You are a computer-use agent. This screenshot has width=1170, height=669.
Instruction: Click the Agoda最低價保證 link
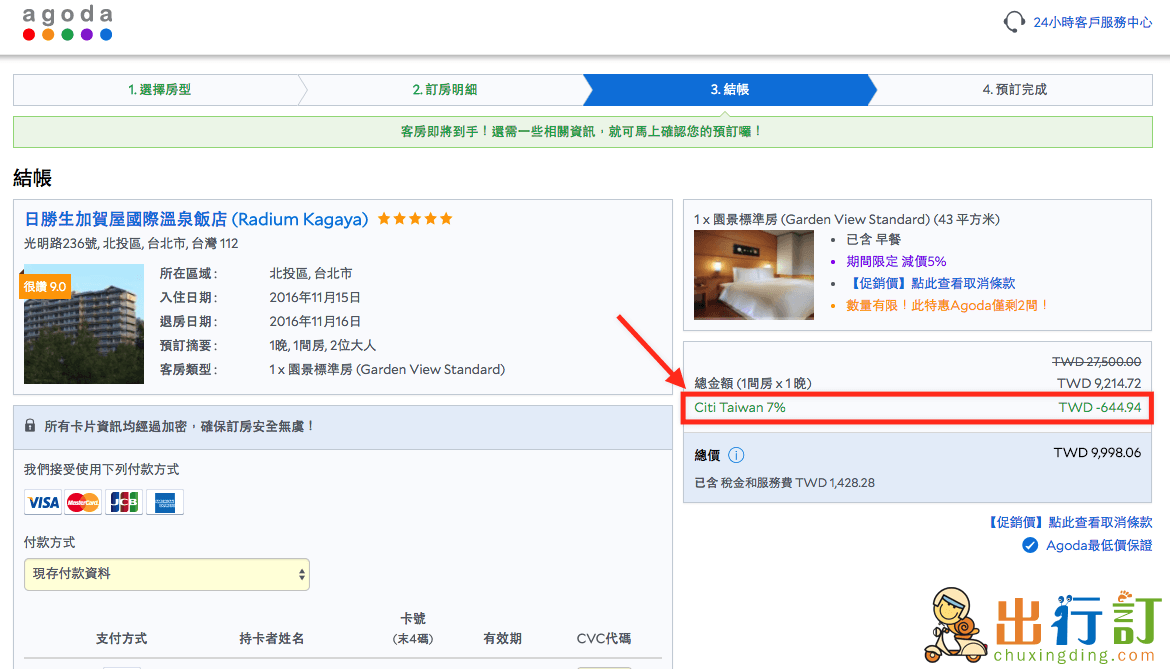(1098, 545)
